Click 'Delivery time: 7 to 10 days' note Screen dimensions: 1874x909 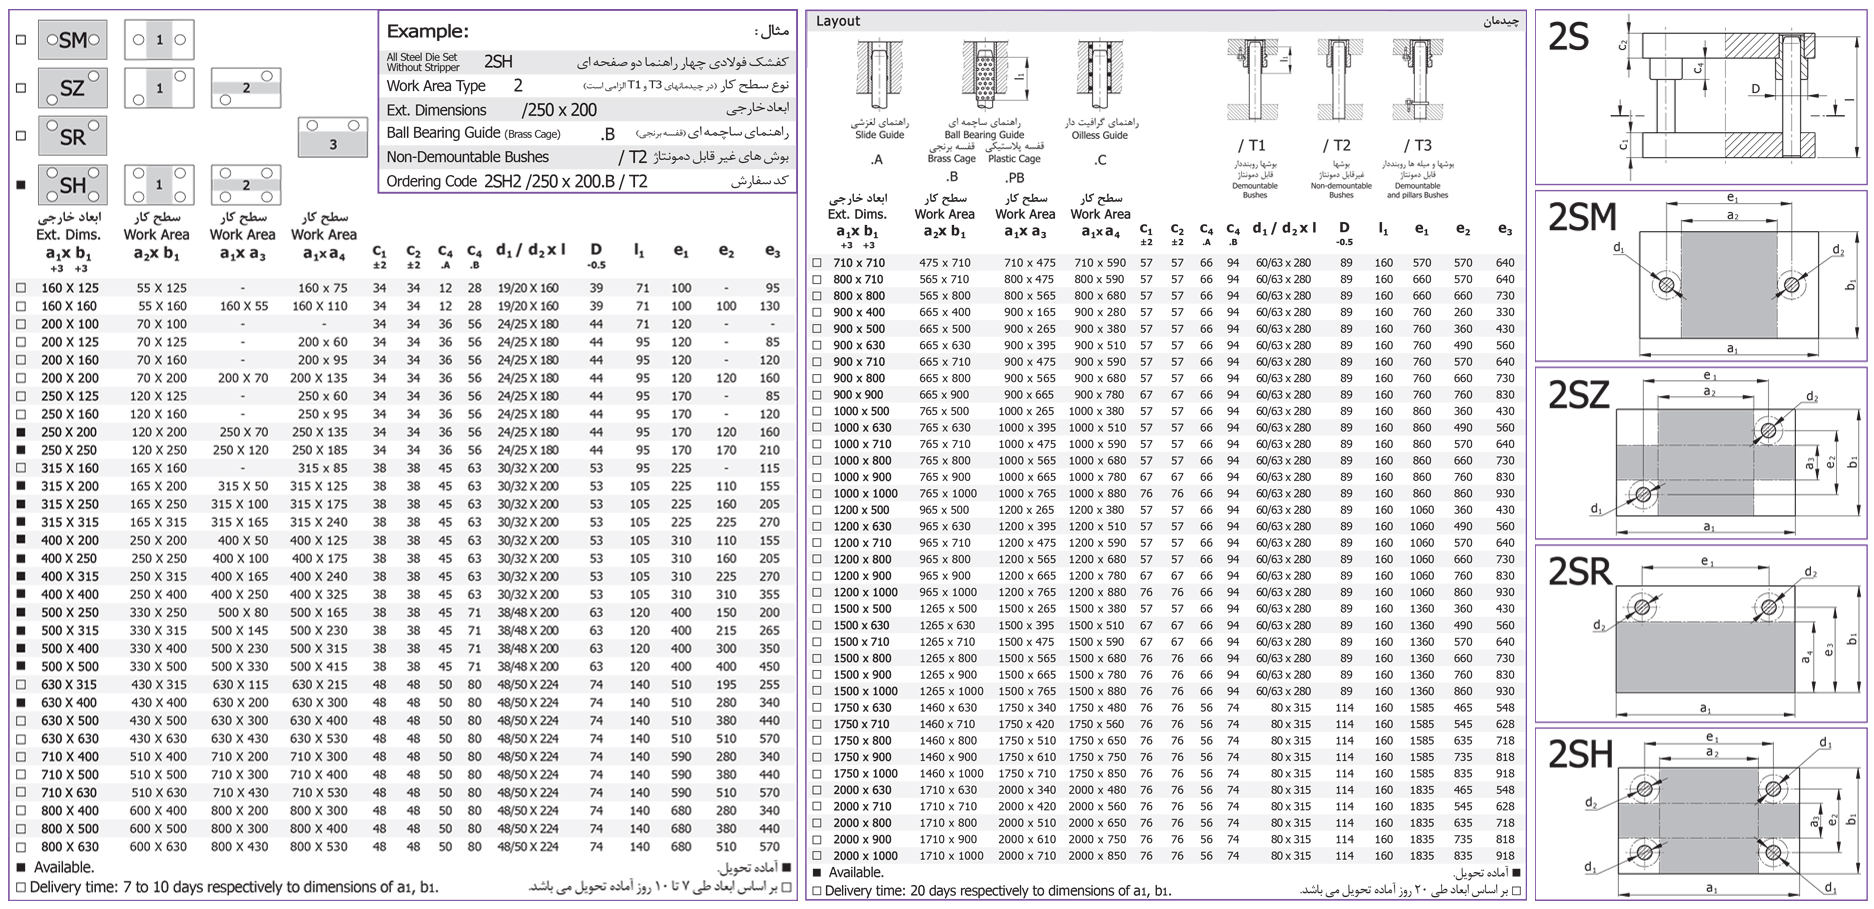tap(234, 887)
